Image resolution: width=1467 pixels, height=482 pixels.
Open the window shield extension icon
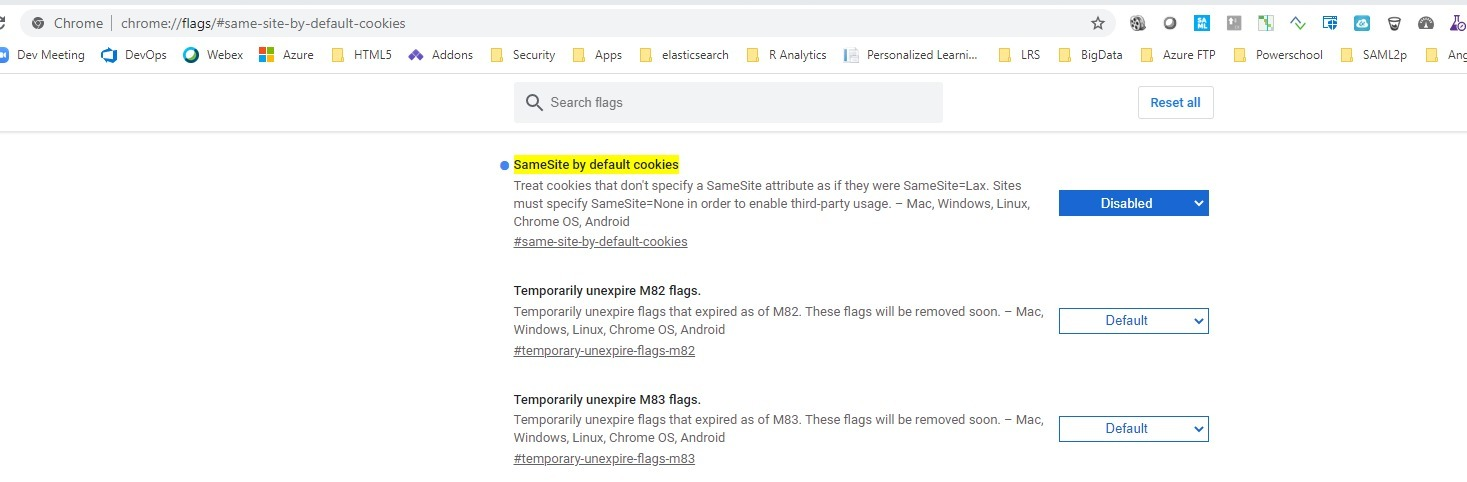point(1330,23)
